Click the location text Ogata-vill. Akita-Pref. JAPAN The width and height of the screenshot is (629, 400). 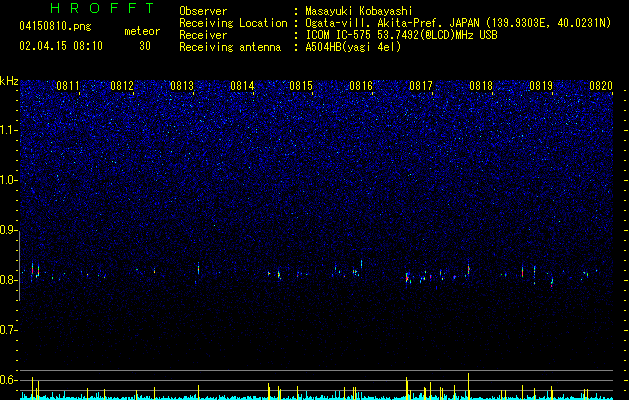point(390,23)
